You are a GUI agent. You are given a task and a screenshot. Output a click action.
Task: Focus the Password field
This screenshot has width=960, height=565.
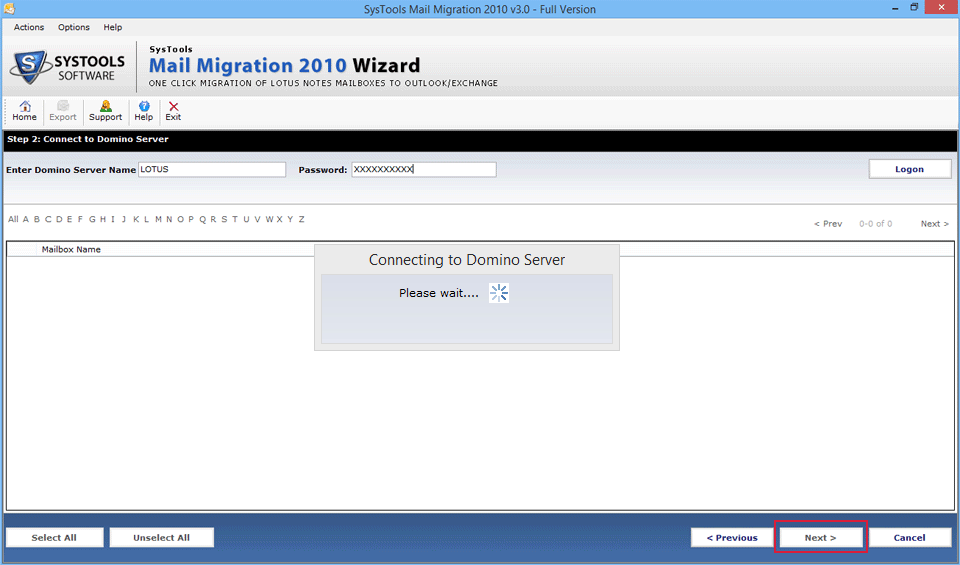(424, 170)
